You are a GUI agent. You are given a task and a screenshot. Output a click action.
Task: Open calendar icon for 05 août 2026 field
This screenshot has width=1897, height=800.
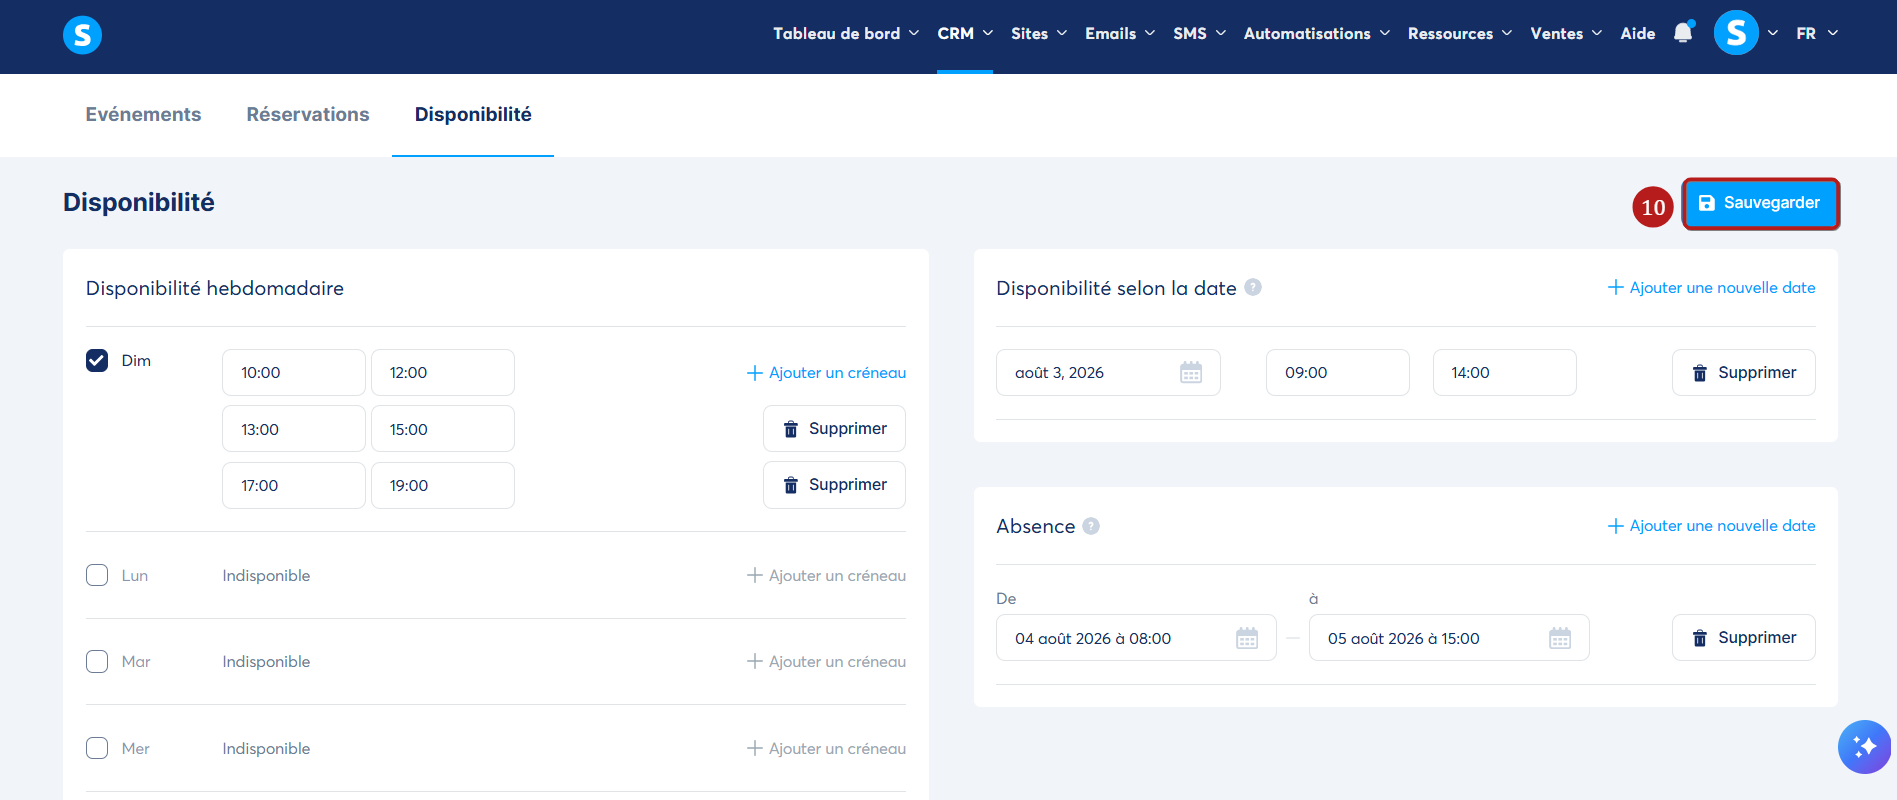1560,638
